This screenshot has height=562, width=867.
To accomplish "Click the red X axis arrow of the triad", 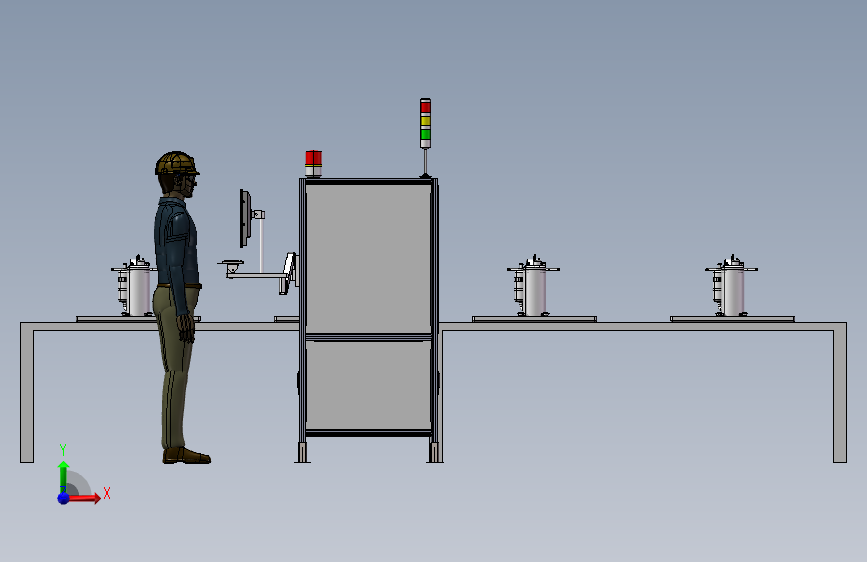I will click(x=84, y=498).
